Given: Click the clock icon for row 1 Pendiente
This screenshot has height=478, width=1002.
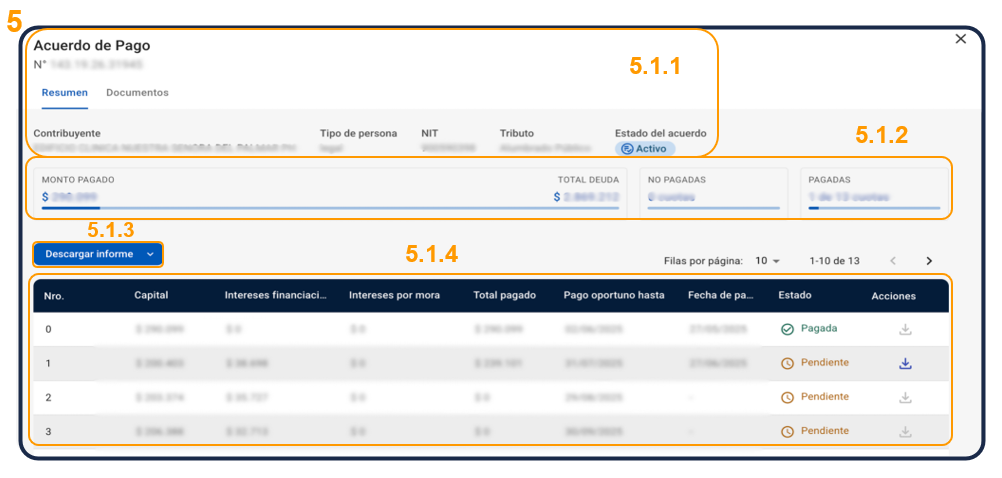Looking at the screenshot, I should click(x=787, y=363).
